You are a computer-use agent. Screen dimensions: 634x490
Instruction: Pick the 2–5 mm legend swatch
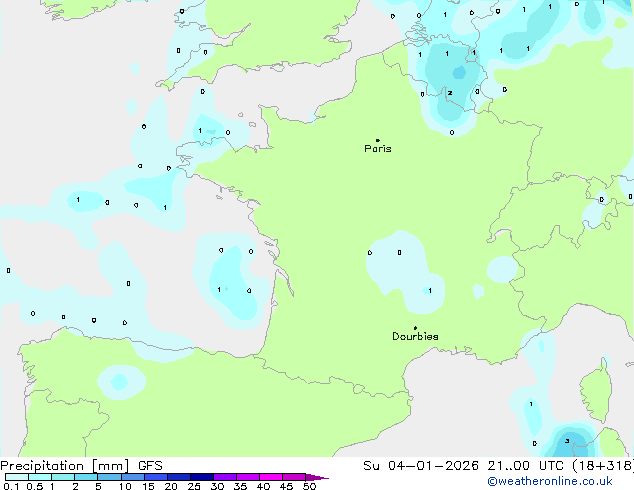point(86,477)
